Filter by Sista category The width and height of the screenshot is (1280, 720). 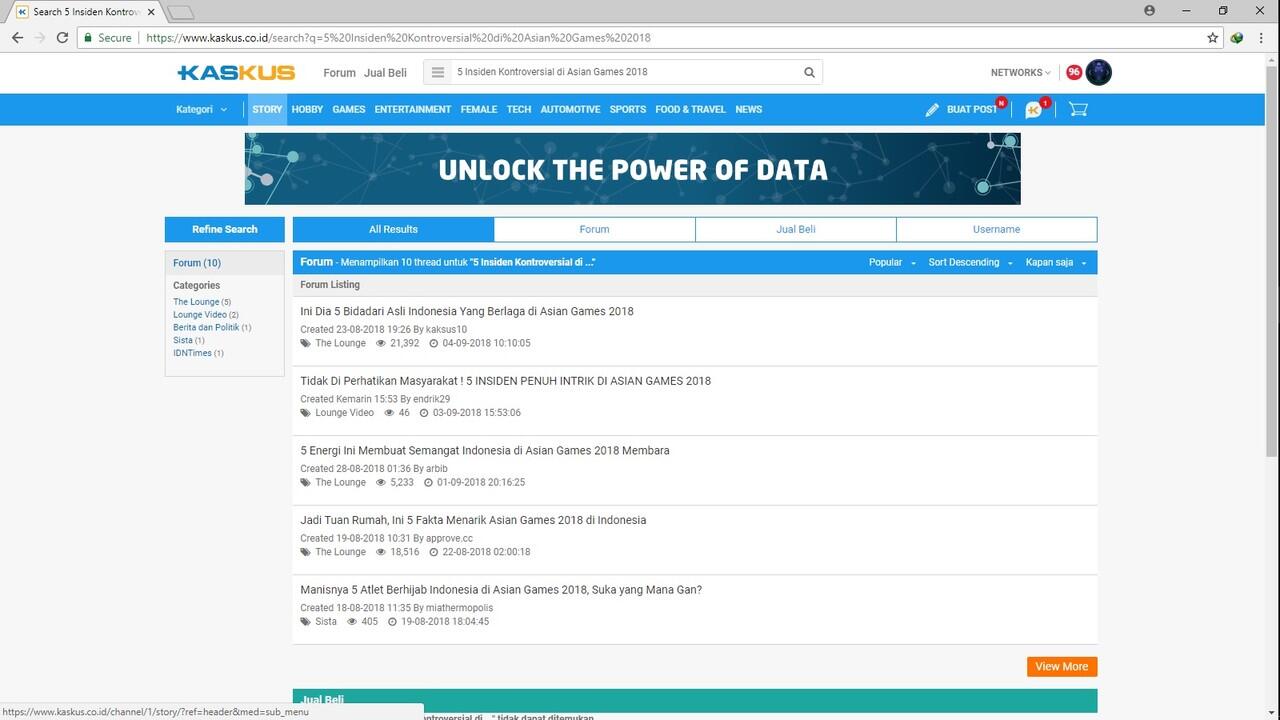click(x=183, y=340)
